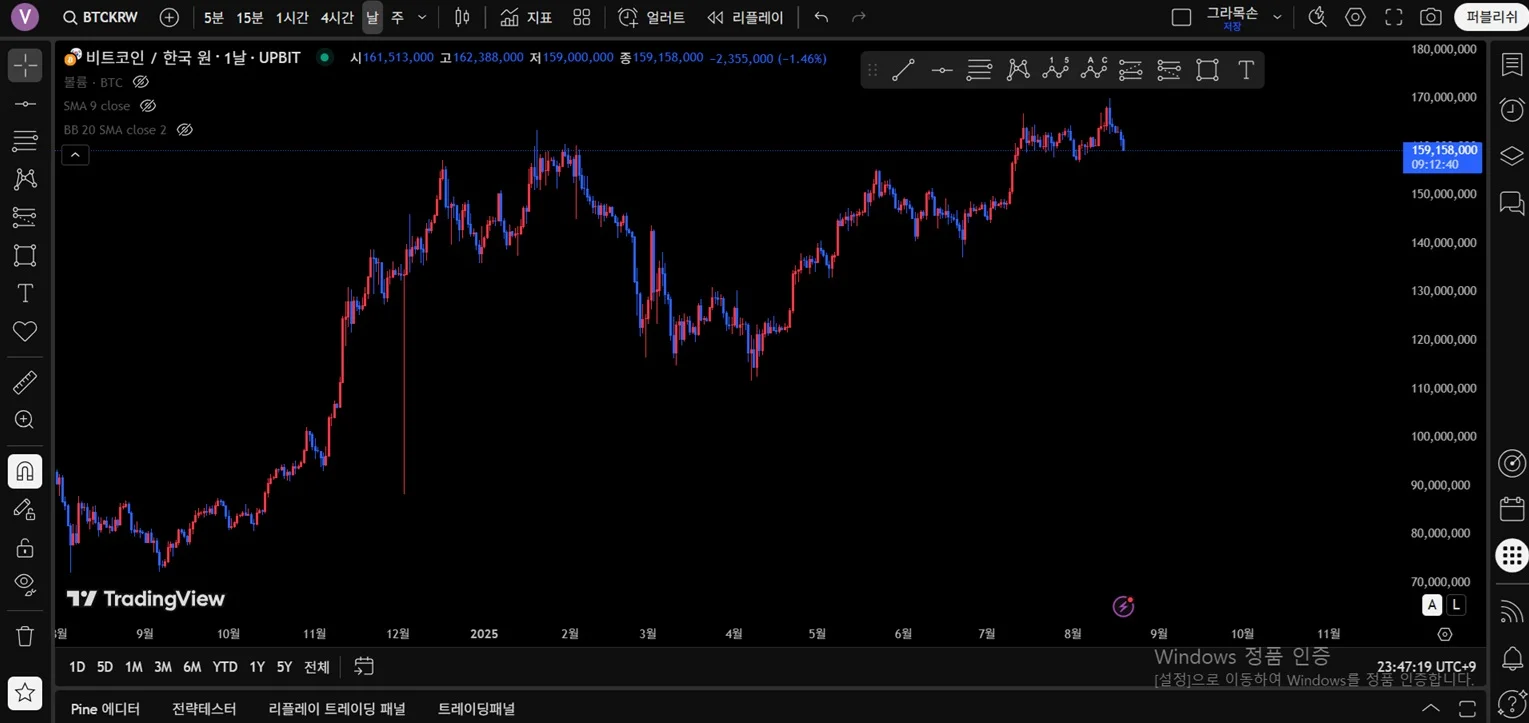Screen dimensions: 1529x723
Task: Pick the text tool in floating toolbar
Action: tap(1246, 70)
